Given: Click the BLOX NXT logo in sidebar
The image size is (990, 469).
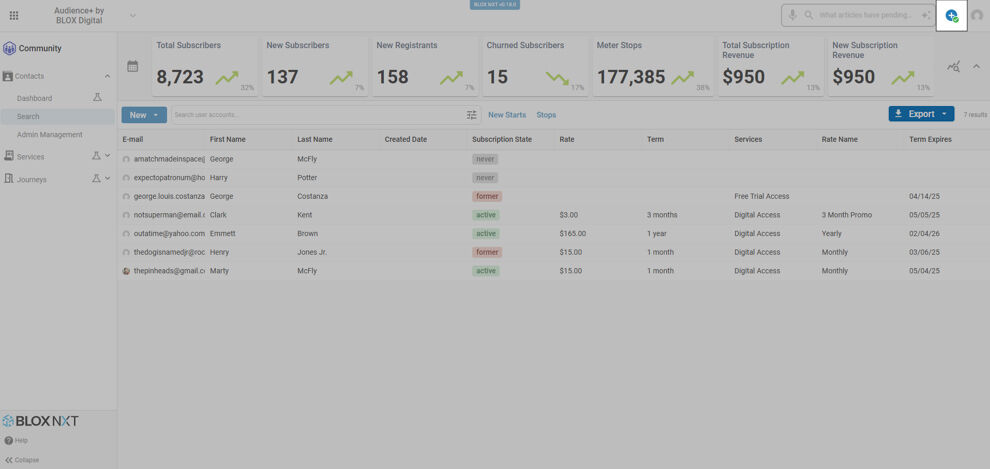Looking at the screenshot, I should pyautogui.click(x=40, y=421).
